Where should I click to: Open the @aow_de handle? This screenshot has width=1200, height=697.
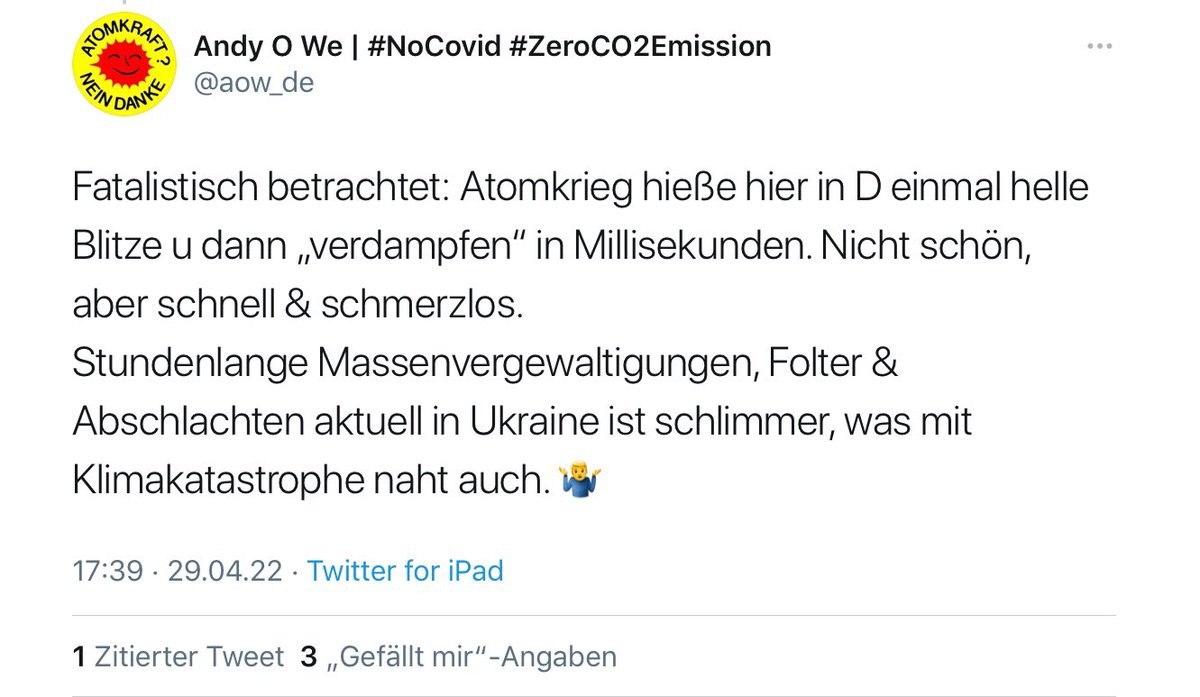(x=253, y=83)
